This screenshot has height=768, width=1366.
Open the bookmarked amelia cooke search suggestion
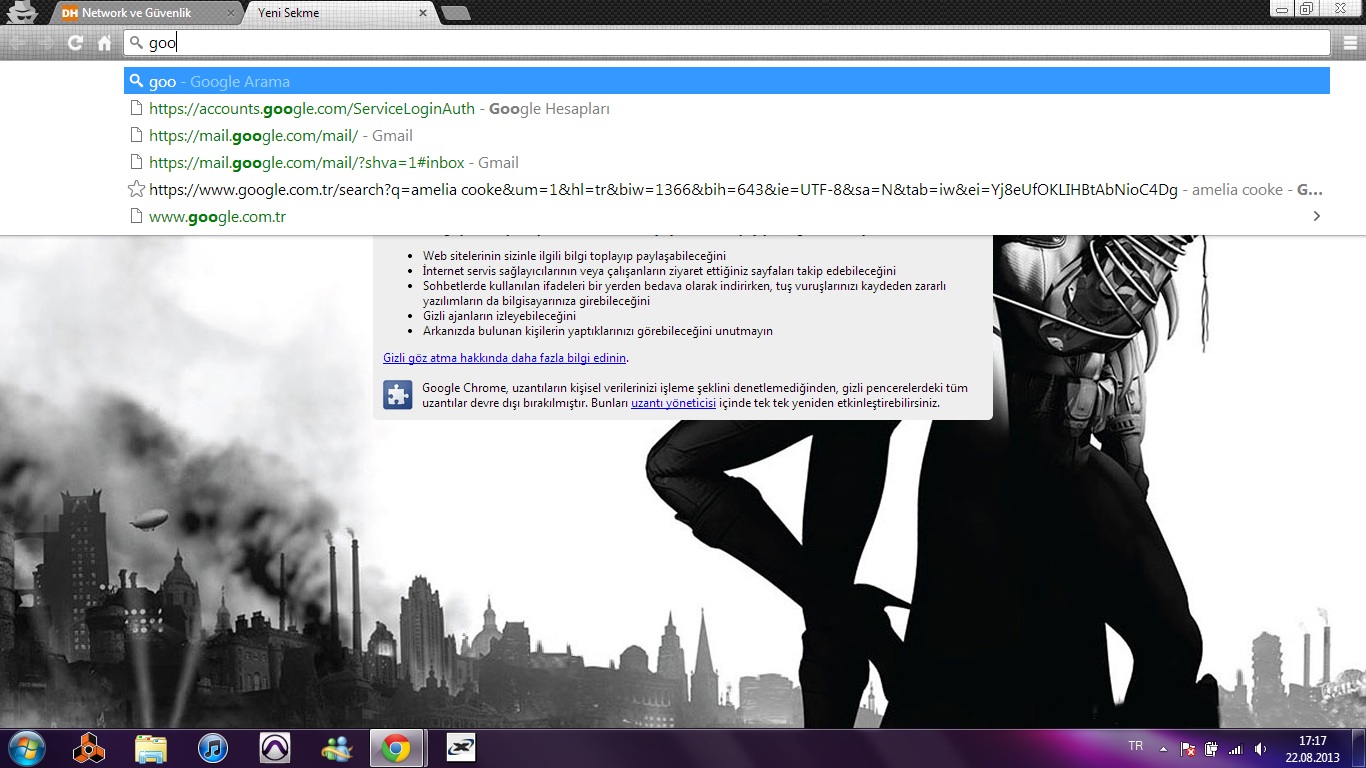pos(727,189)
